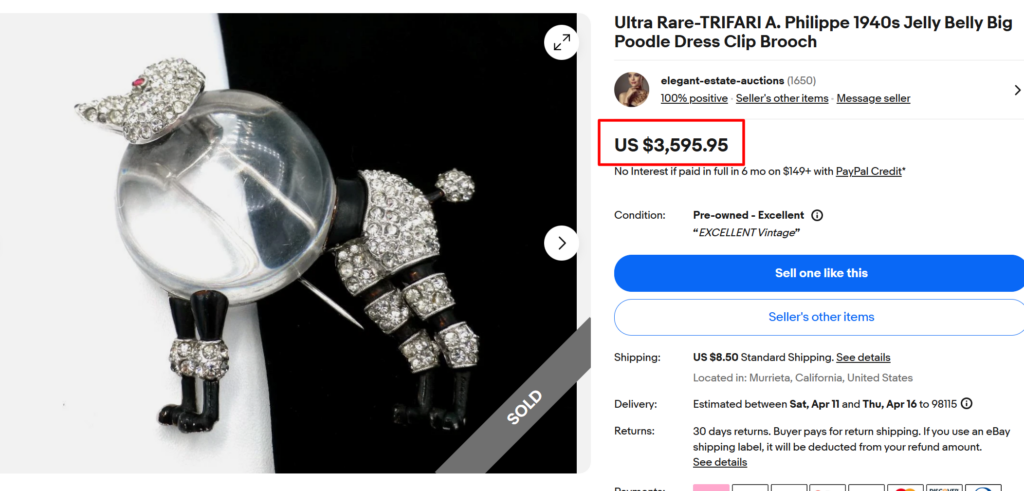Click the outlined Seller's other items button

819,317
